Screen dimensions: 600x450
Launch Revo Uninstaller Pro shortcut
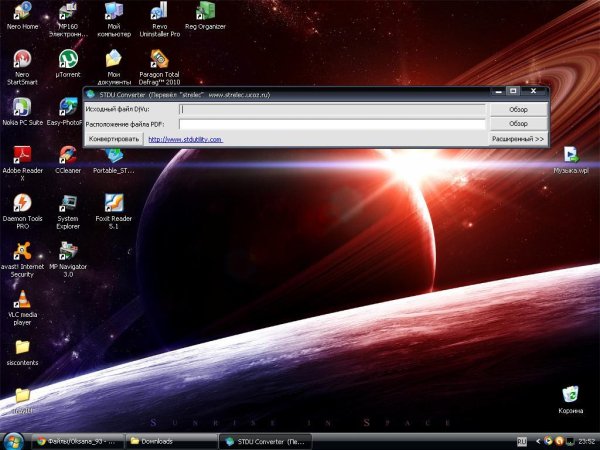(x=160, y=19)
